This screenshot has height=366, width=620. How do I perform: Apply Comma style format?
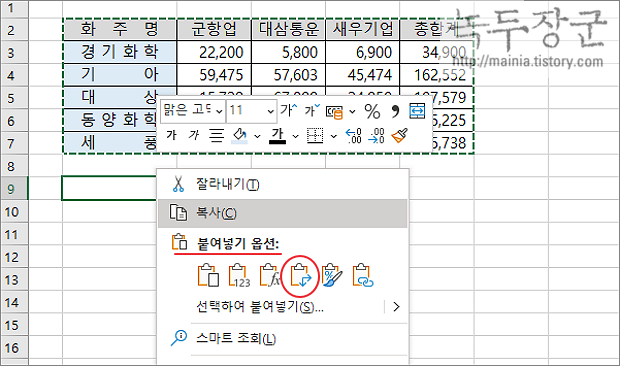[395, 111]
